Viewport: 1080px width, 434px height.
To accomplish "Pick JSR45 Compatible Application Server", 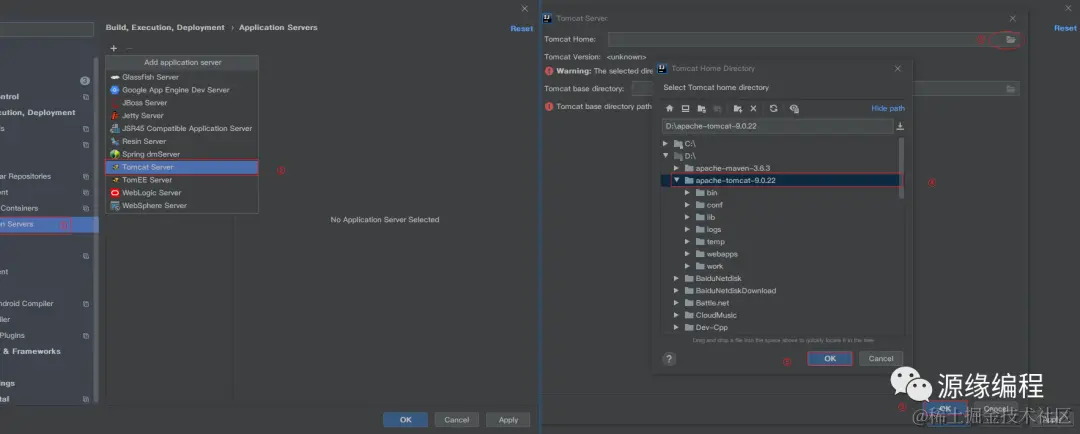I will point(182,129).
